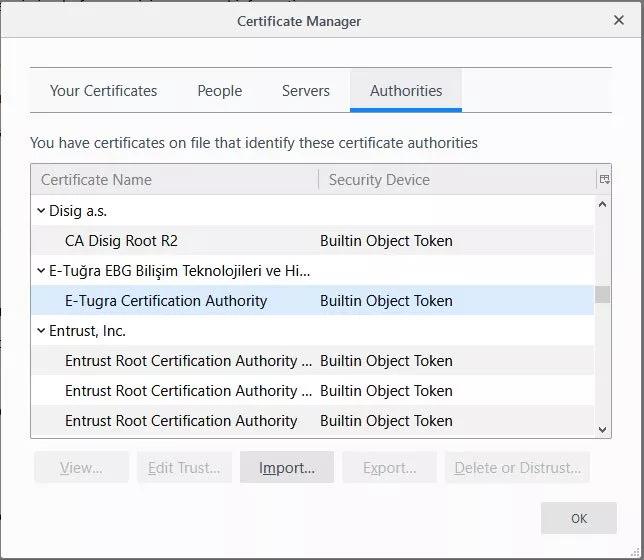Open the column picker icon in table header

pos(603,180)
